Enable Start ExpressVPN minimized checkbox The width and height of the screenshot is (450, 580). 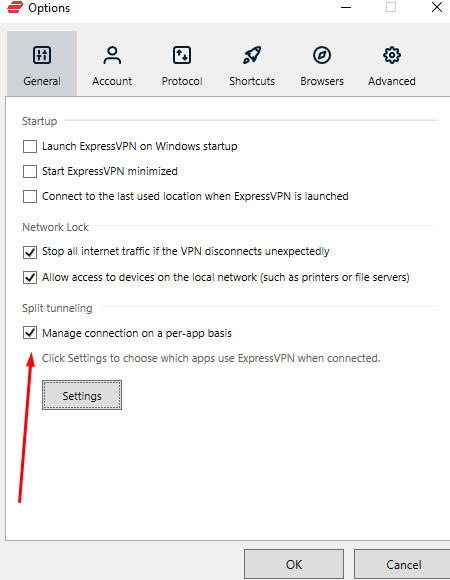point(30,171)
